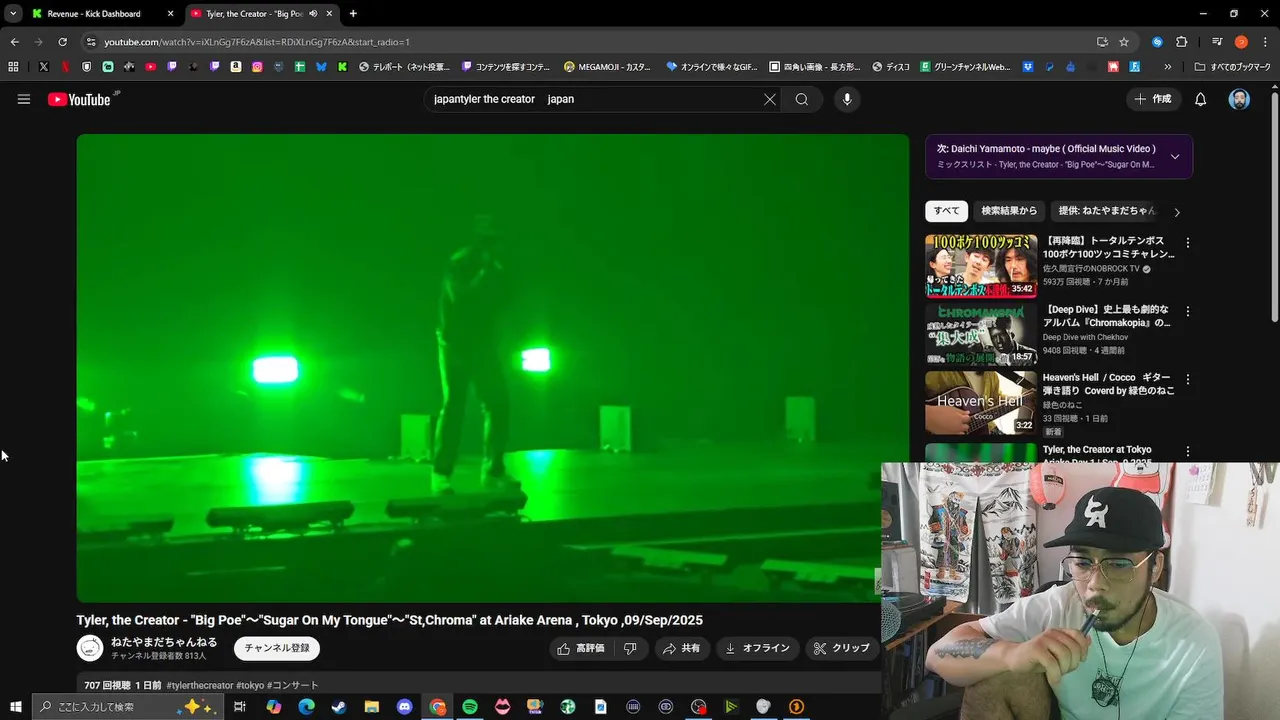
Task: Start voice search with the microphone
Action: [847, 99]
